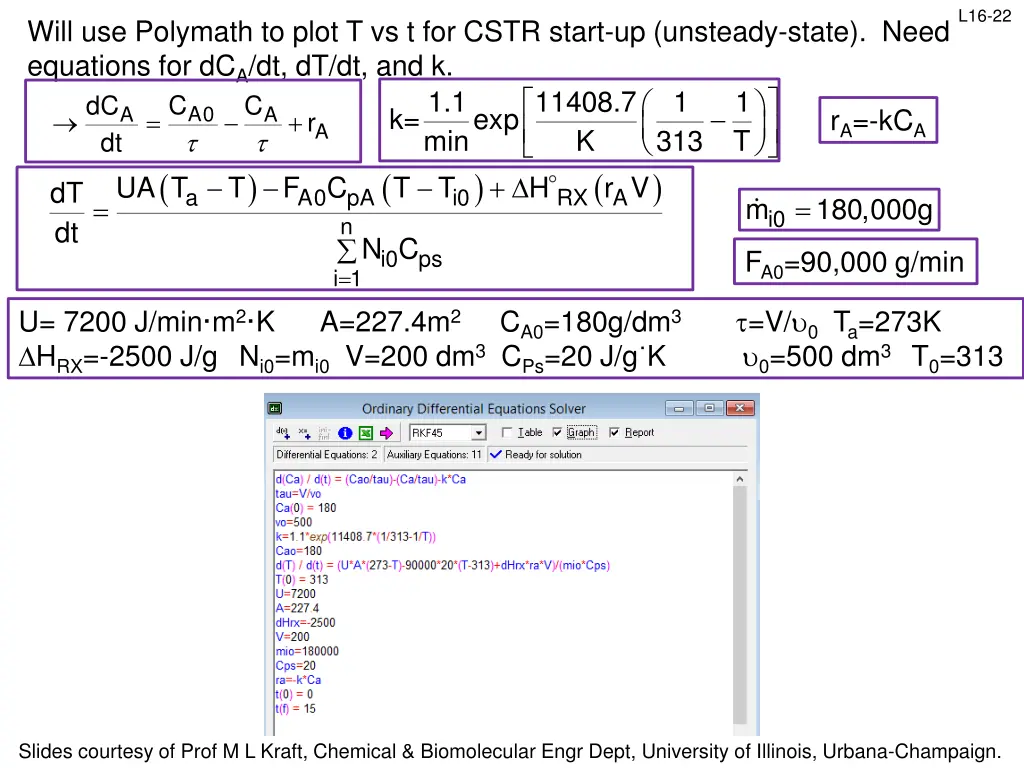Click the 'Cps=20' line
1024x768 pixels.
[x=295, y=666]
